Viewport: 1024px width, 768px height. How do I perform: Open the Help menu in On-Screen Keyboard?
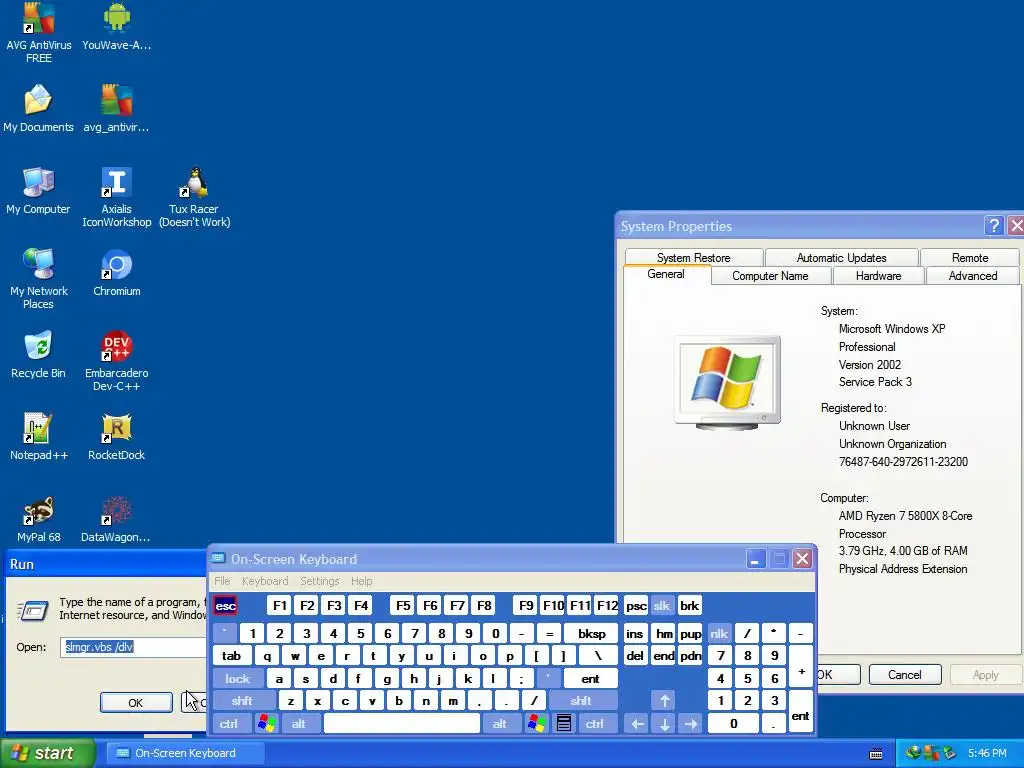pyautogui.click(x=361, y=581)
